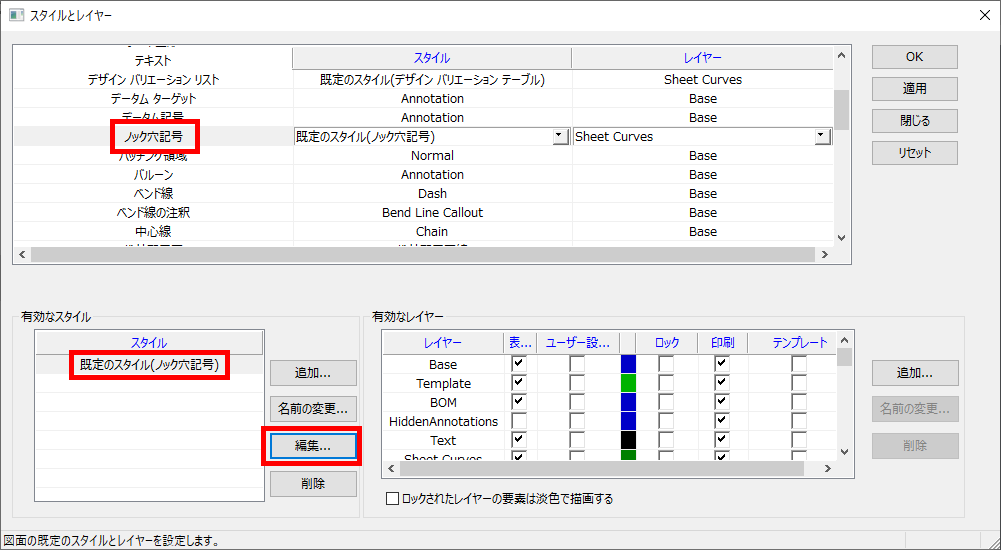Click the ユーザー設... column header

tap(578, 343)
